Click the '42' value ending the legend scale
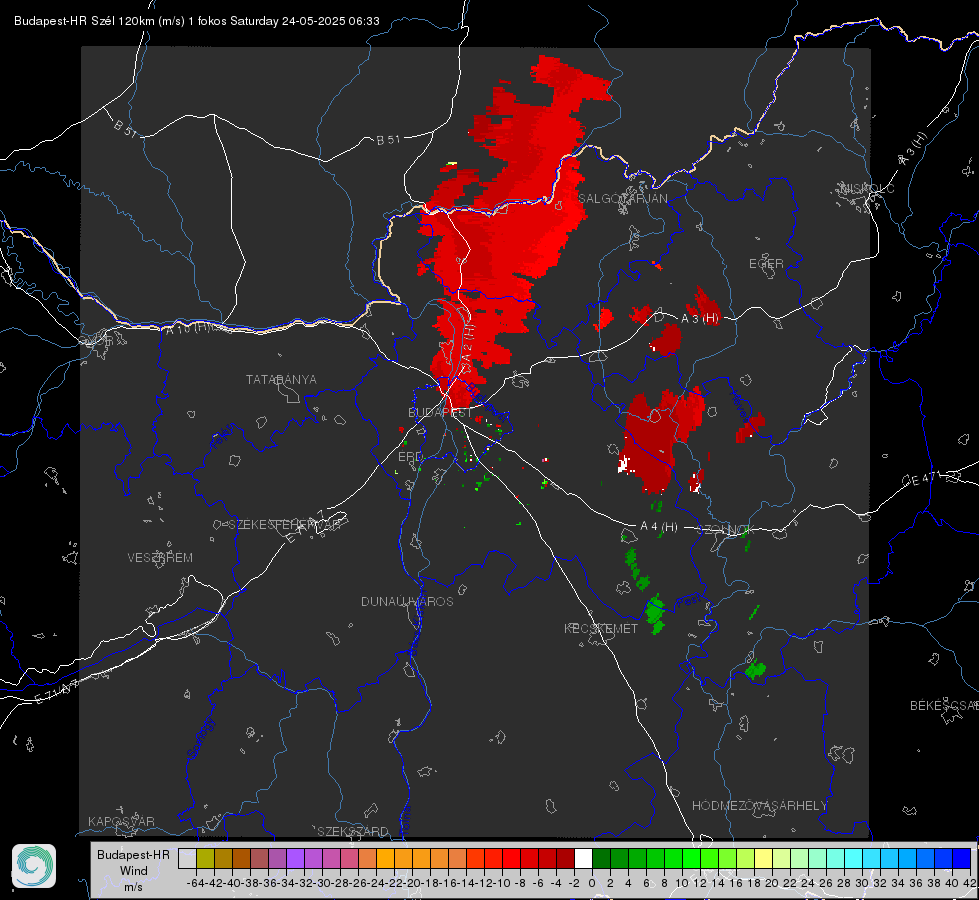Image resolution: width=979 pixels, height=900 pixels. (x=970, y=883)
